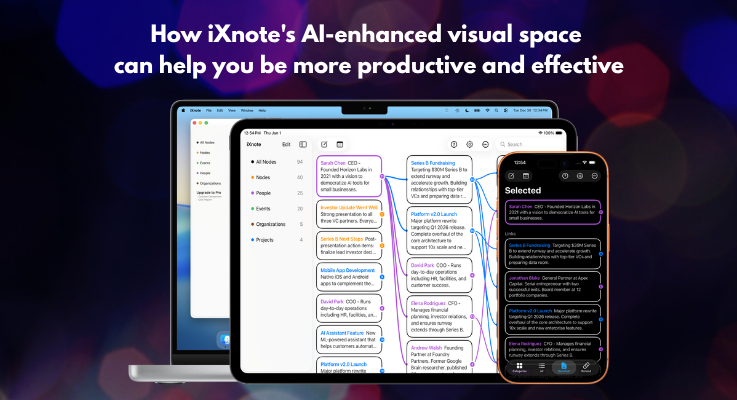This screenshot has height=400, width=737.
Task: Tap the selected Sarah Chen card on iPhone
Action: 553,212
